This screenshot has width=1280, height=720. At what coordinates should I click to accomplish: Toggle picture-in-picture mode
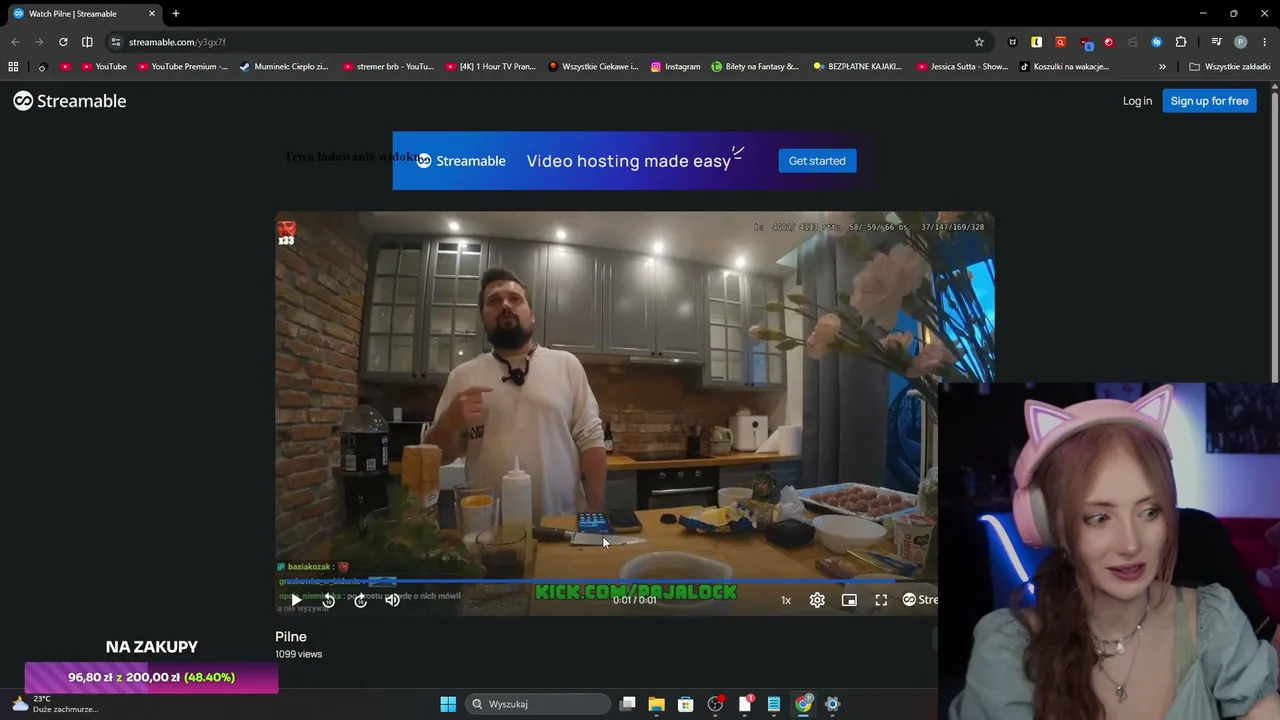click(x=849, y=600)
